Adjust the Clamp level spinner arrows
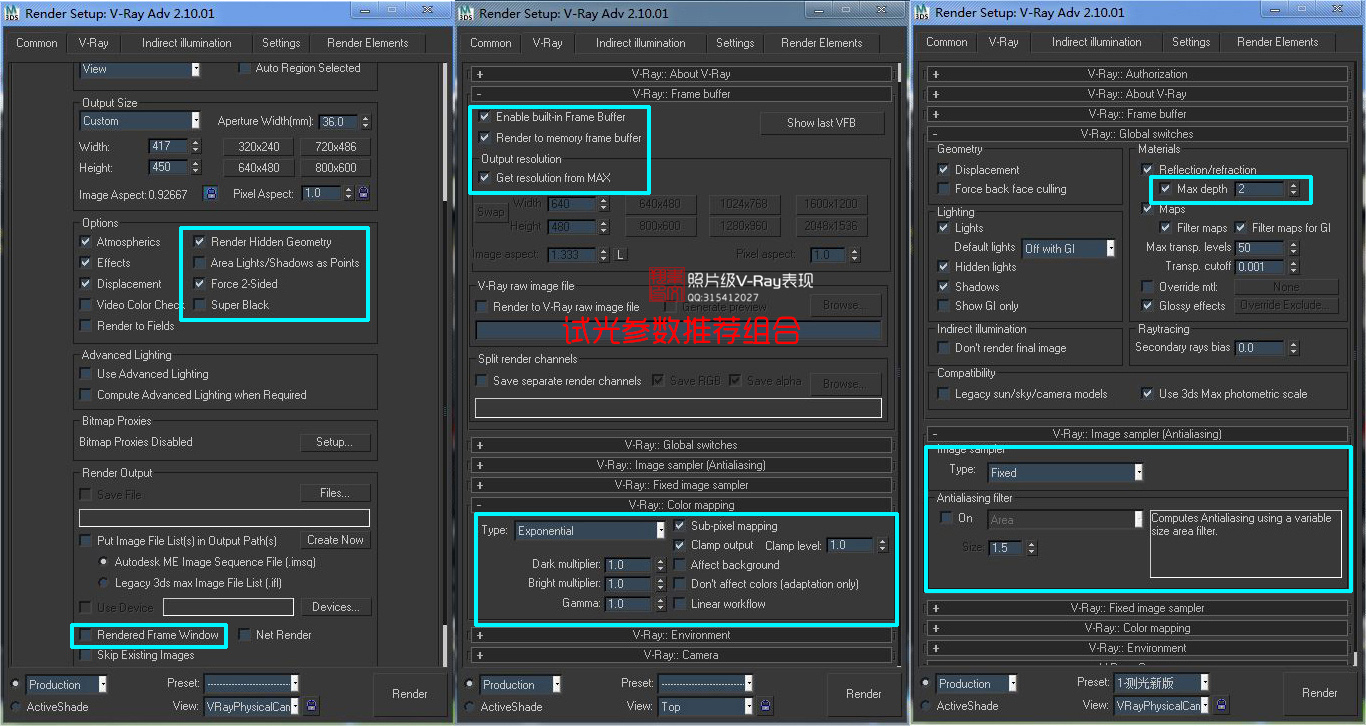Image resolution: width=1366 pixels, height=726 pixels. (x=882, y=546)
